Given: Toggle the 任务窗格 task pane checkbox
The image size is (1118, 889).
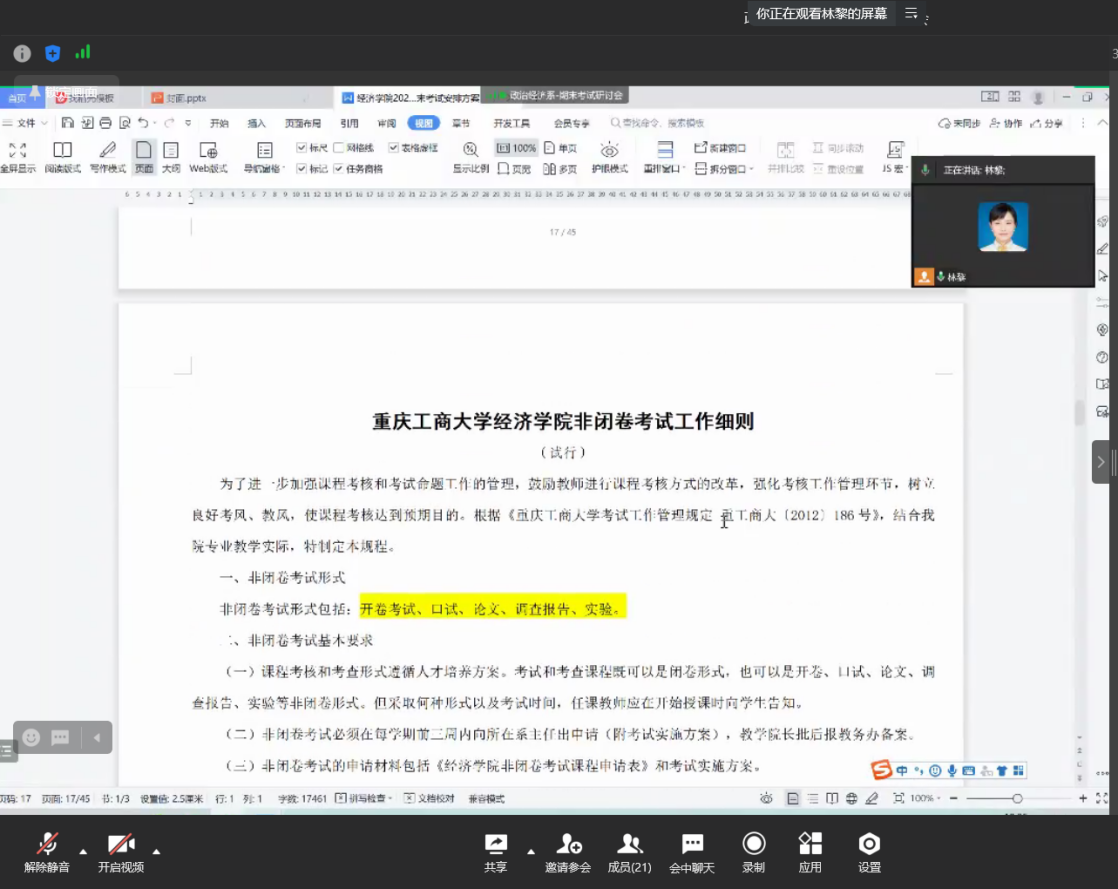Looking at the screenshot, I should [339, 169].
